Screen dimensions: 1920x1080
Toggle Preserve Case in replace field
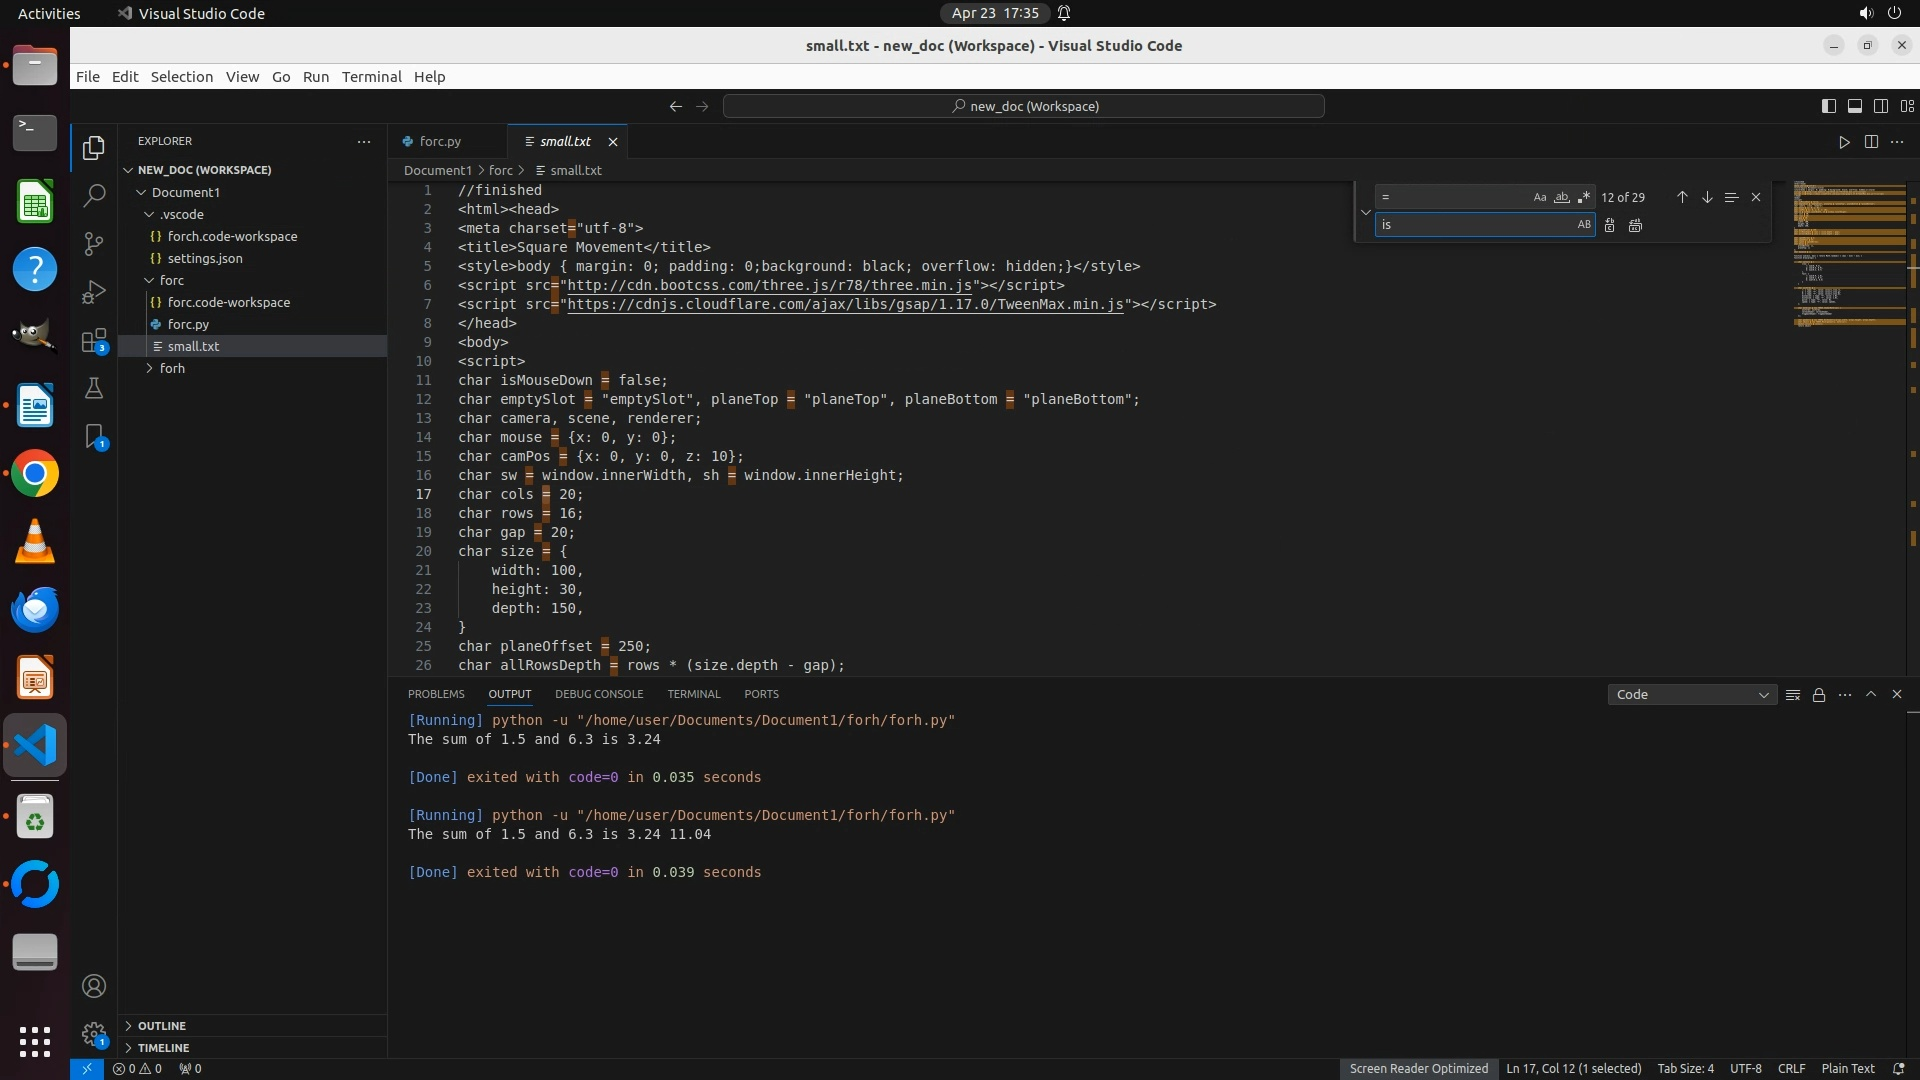point(1583,226)
